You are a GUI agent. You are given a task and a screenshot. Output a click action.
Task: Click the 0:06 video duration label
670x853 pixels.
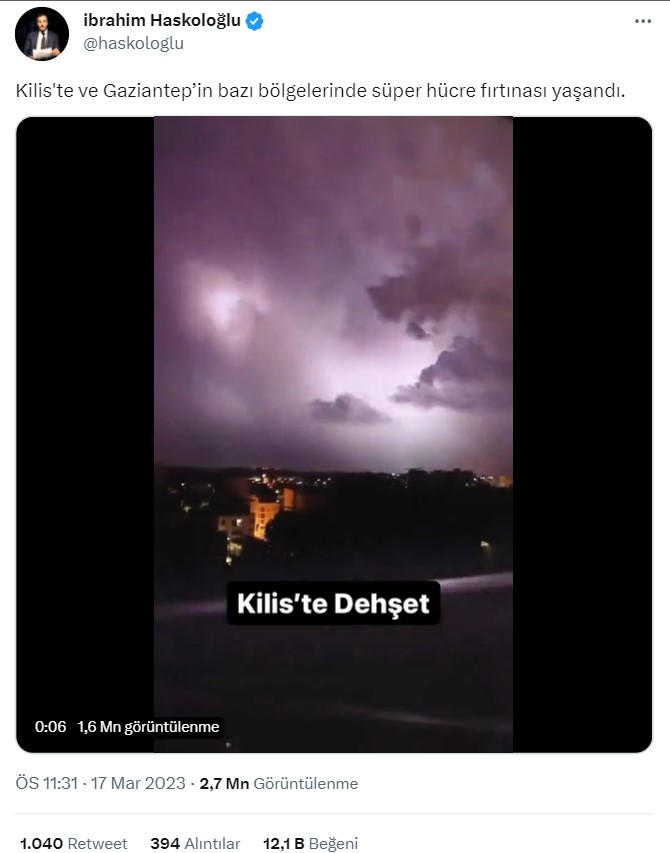[51, 727]
